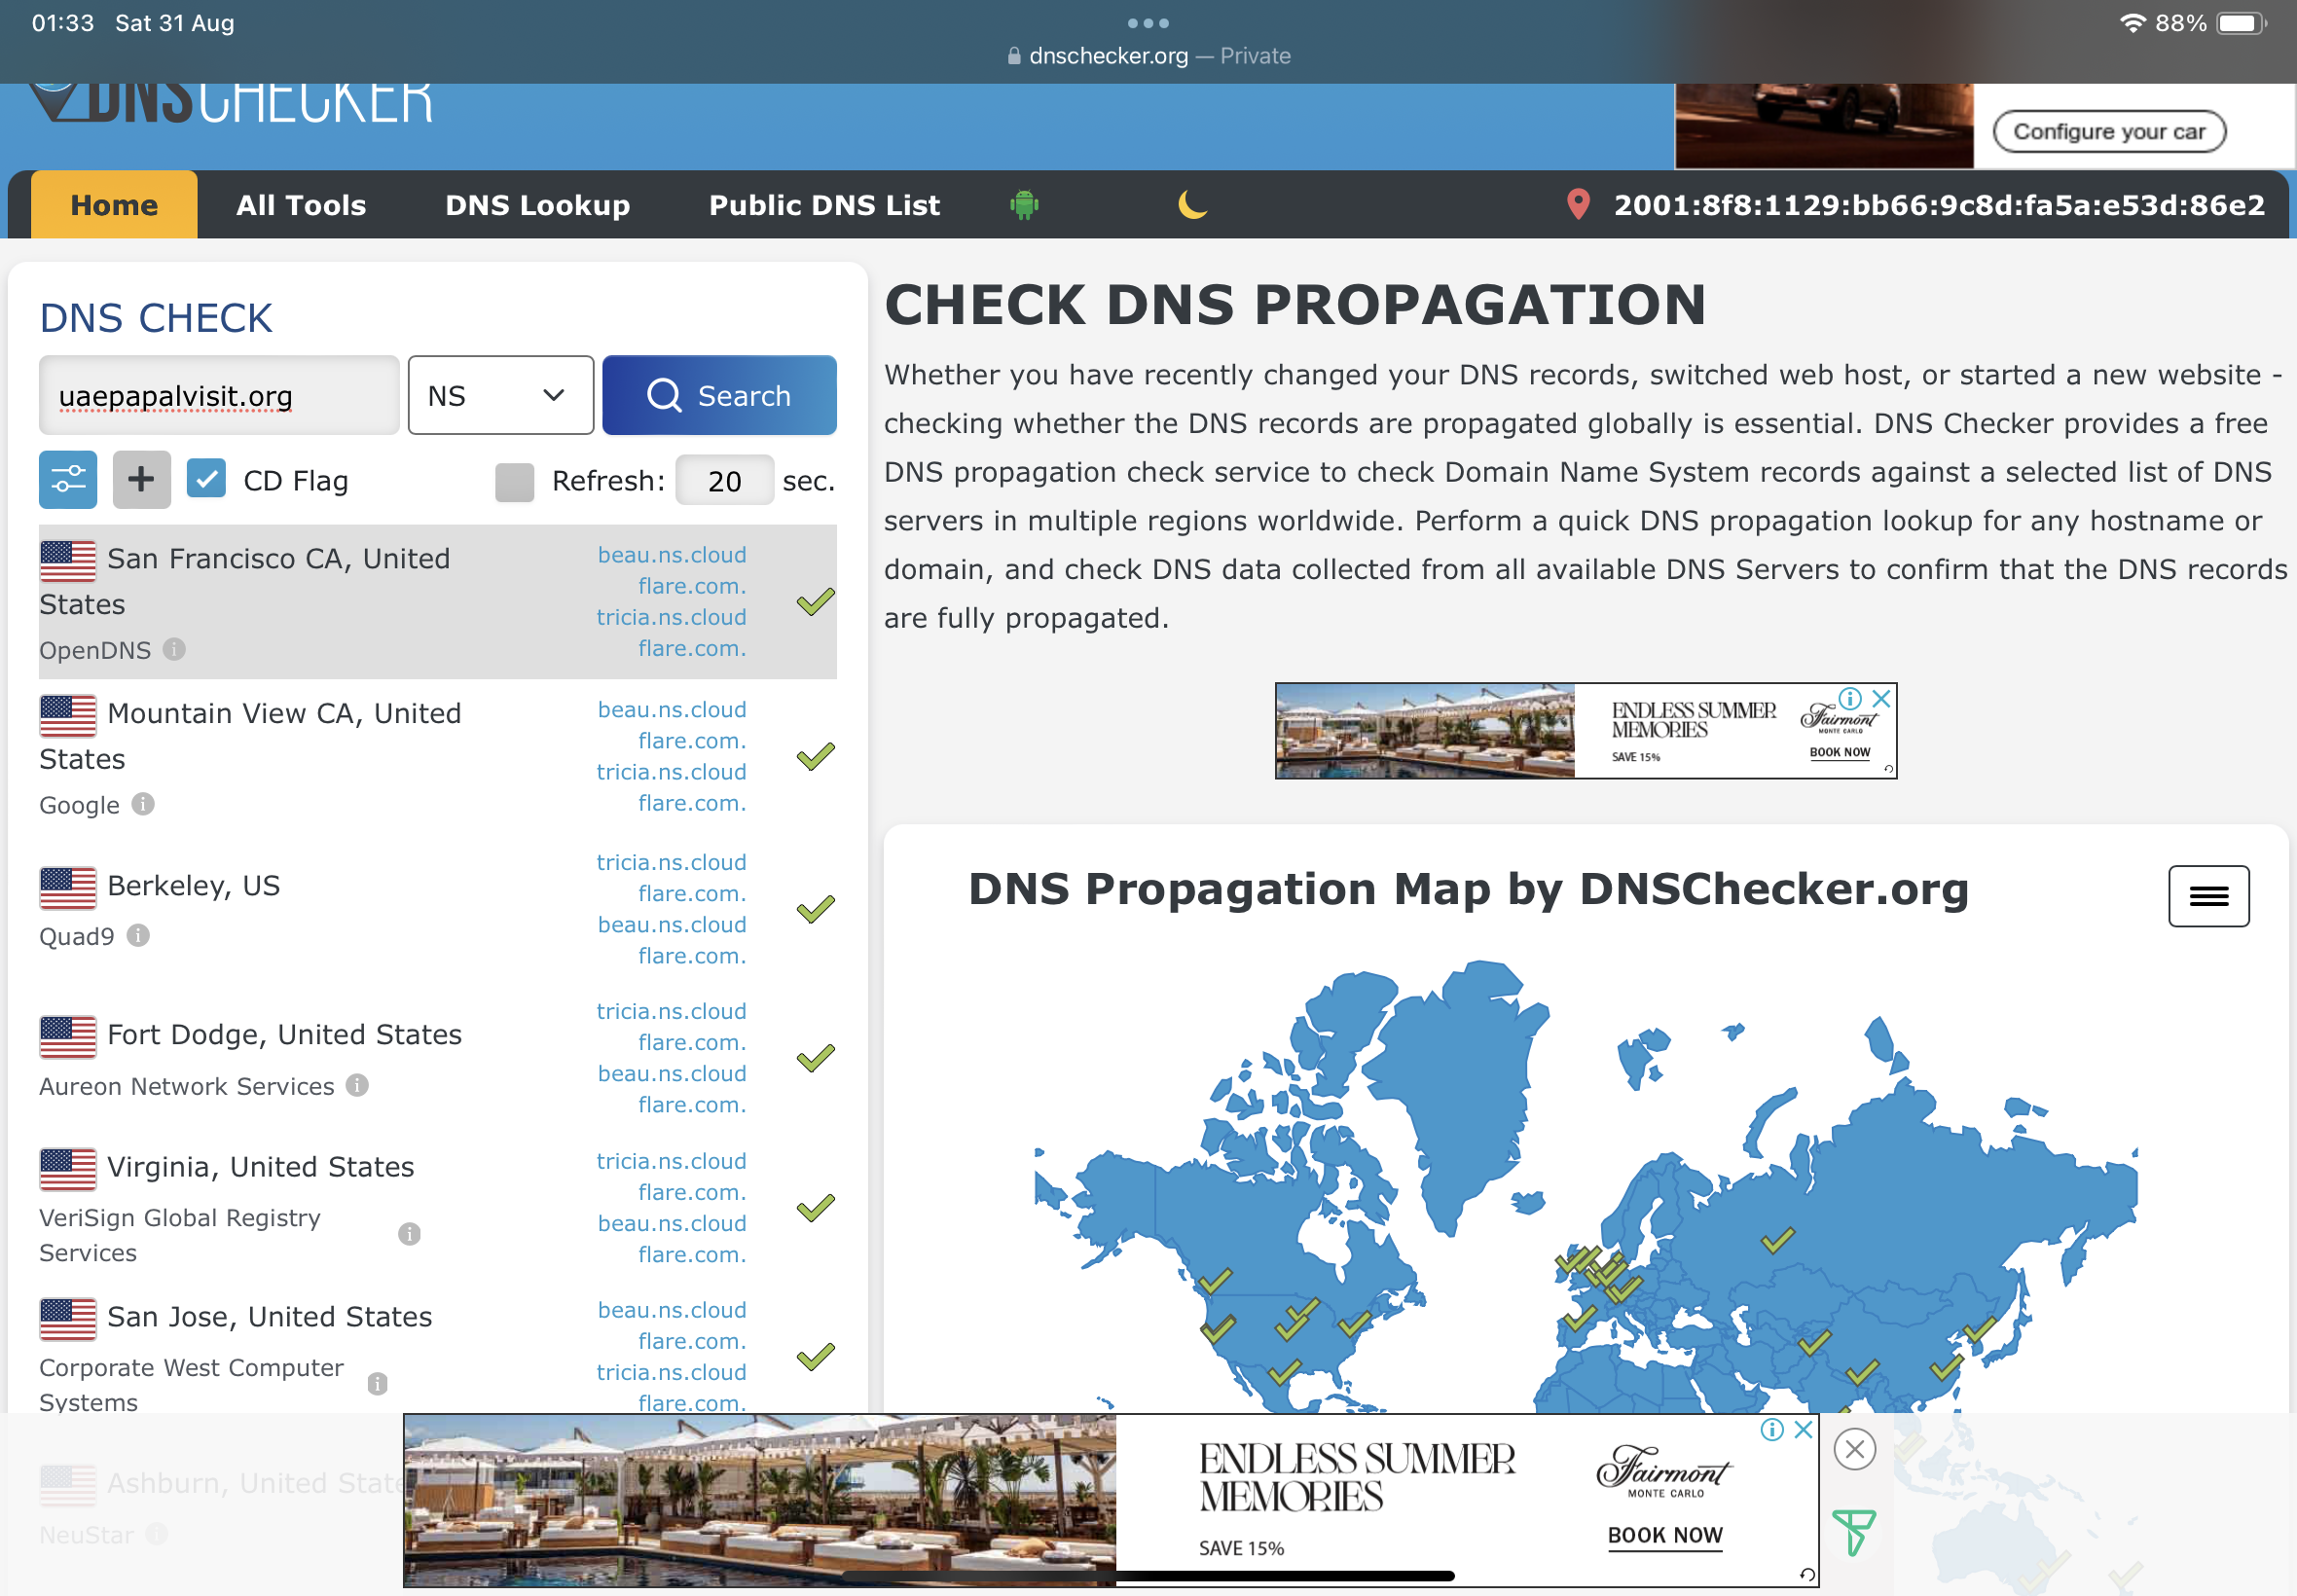Click info icon beside Quad9
Screen dimensions: 2297x1596
[x=139, y=935]
